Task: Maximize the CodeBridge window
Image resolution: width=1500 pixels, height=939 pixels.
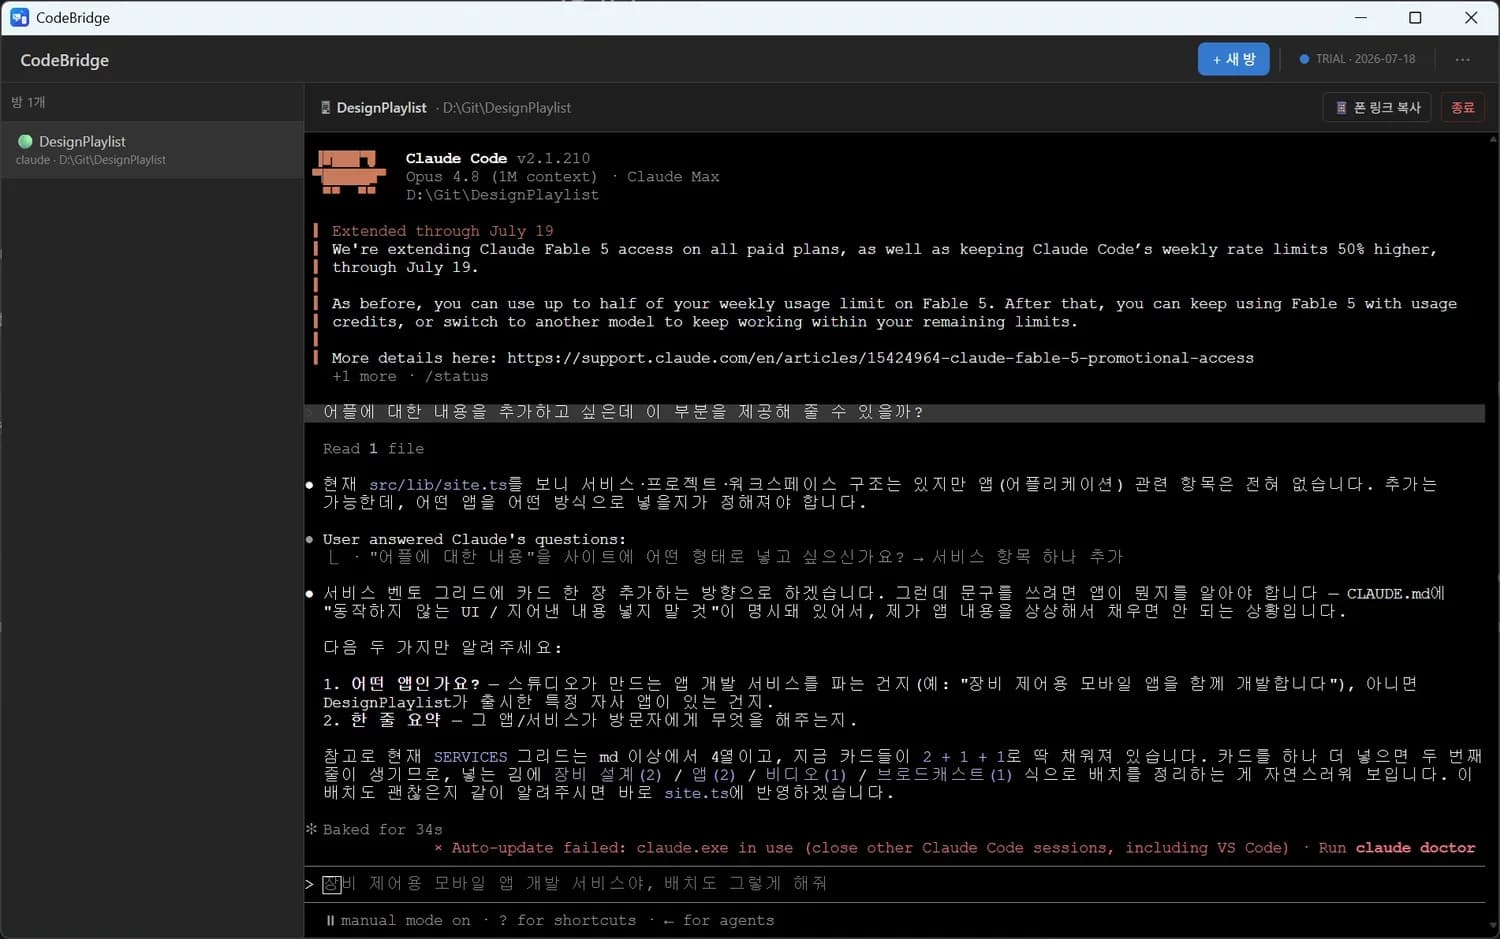Action: click(1415, 17)
